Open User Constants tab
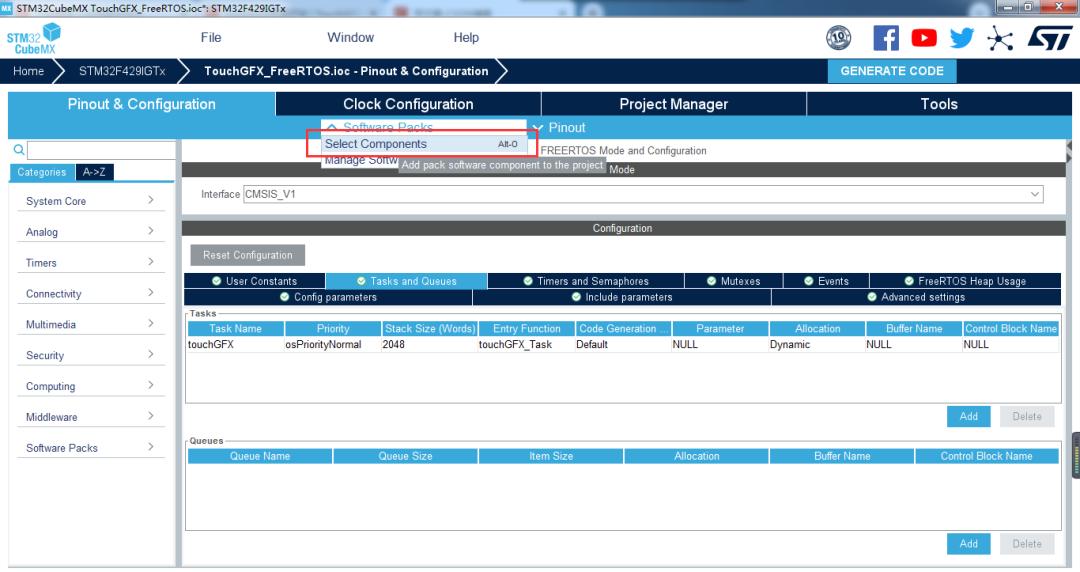1080x572 pixels. tap(254, 281)
